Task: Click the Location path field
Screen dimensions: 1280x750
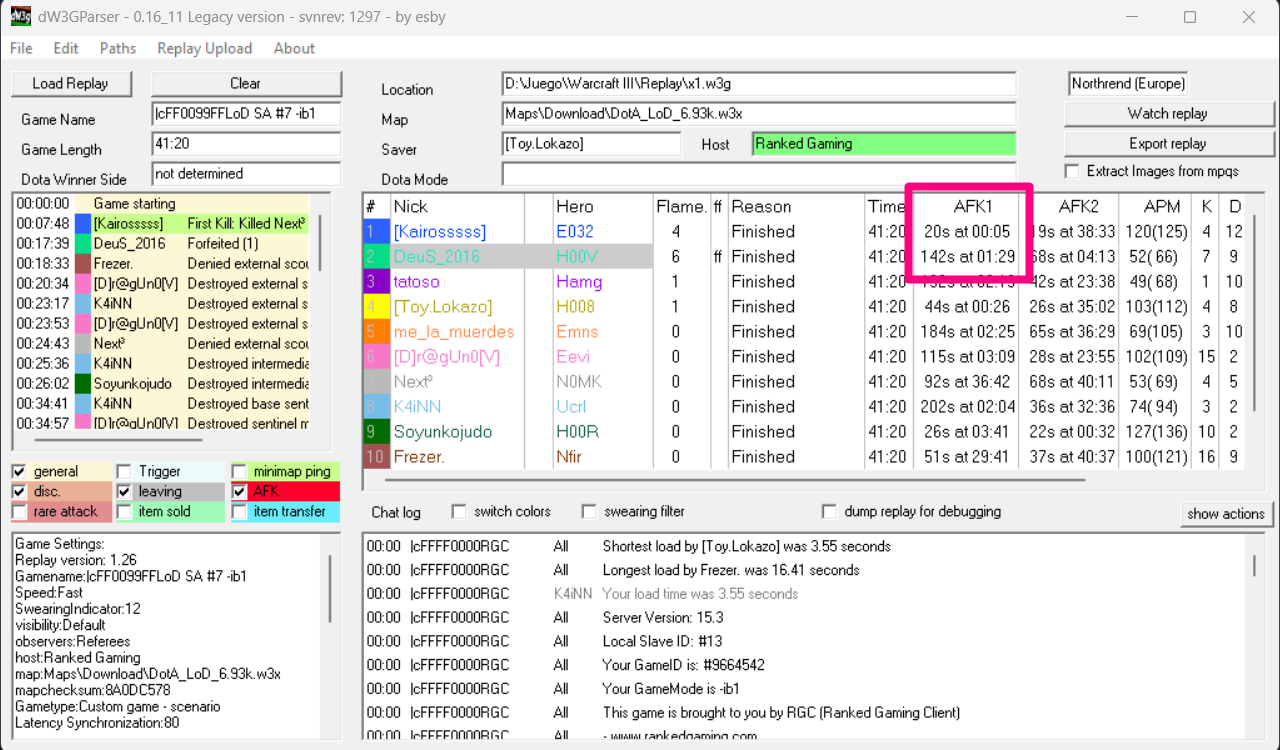Action: pyautogui.click(x=759, y=84)
